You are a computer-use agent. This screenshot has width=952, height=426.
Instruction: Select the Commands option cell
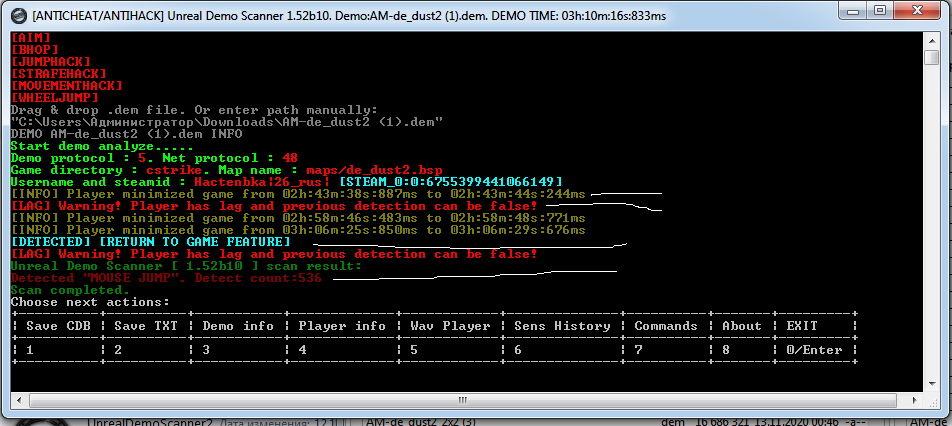pyautogui.click(x=665, y=326)
